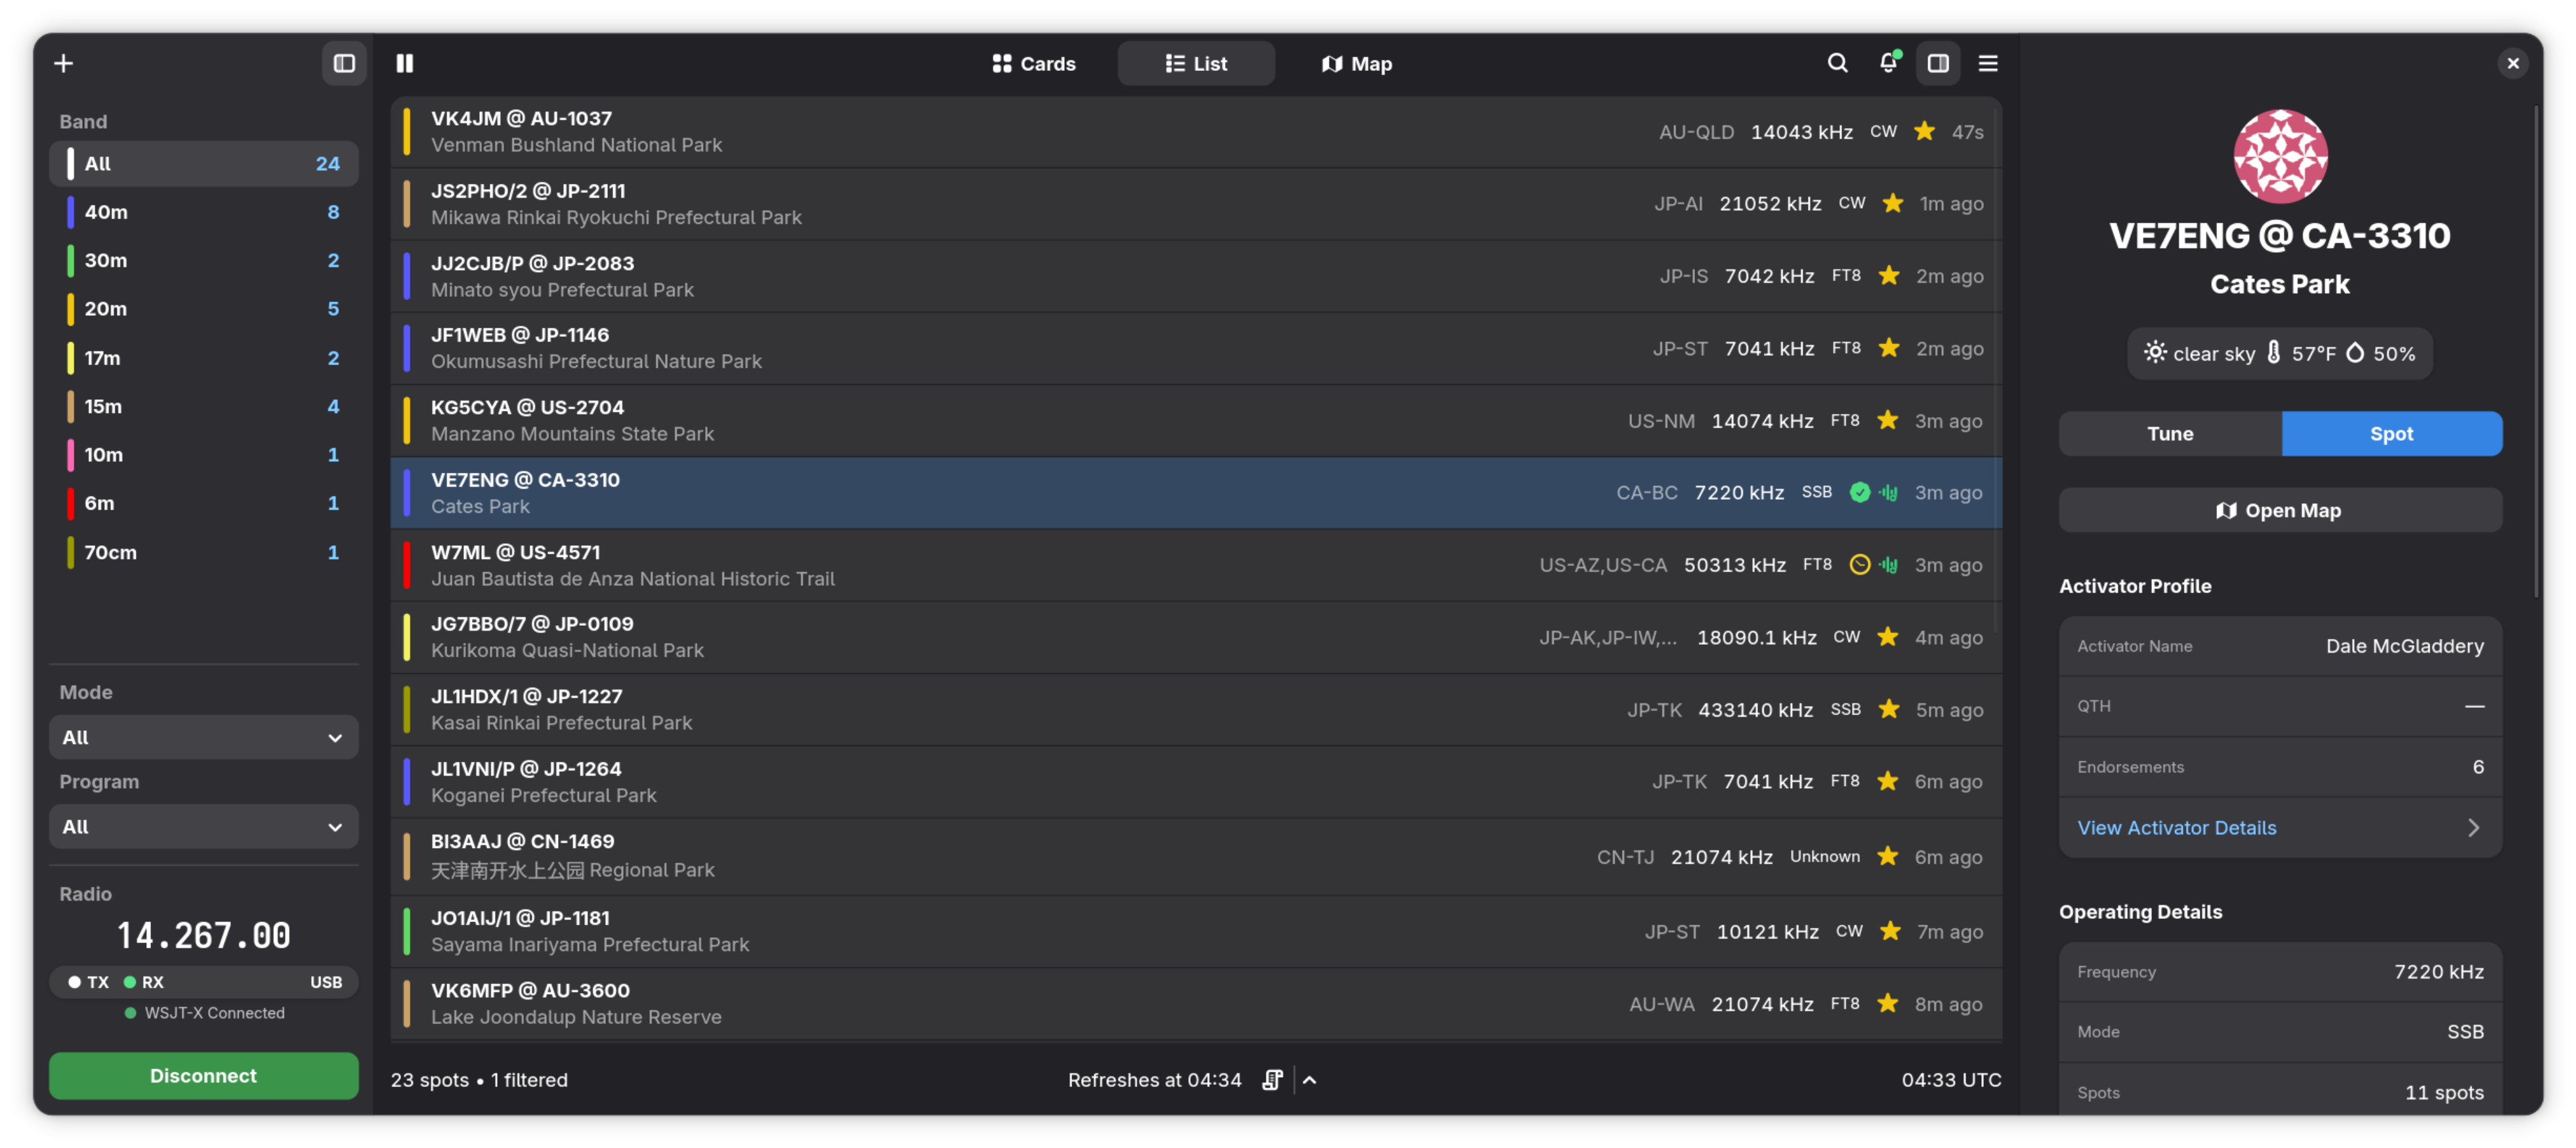2576x1148 pixels.
Task: Select the Tune tab
Action: 2169,434
